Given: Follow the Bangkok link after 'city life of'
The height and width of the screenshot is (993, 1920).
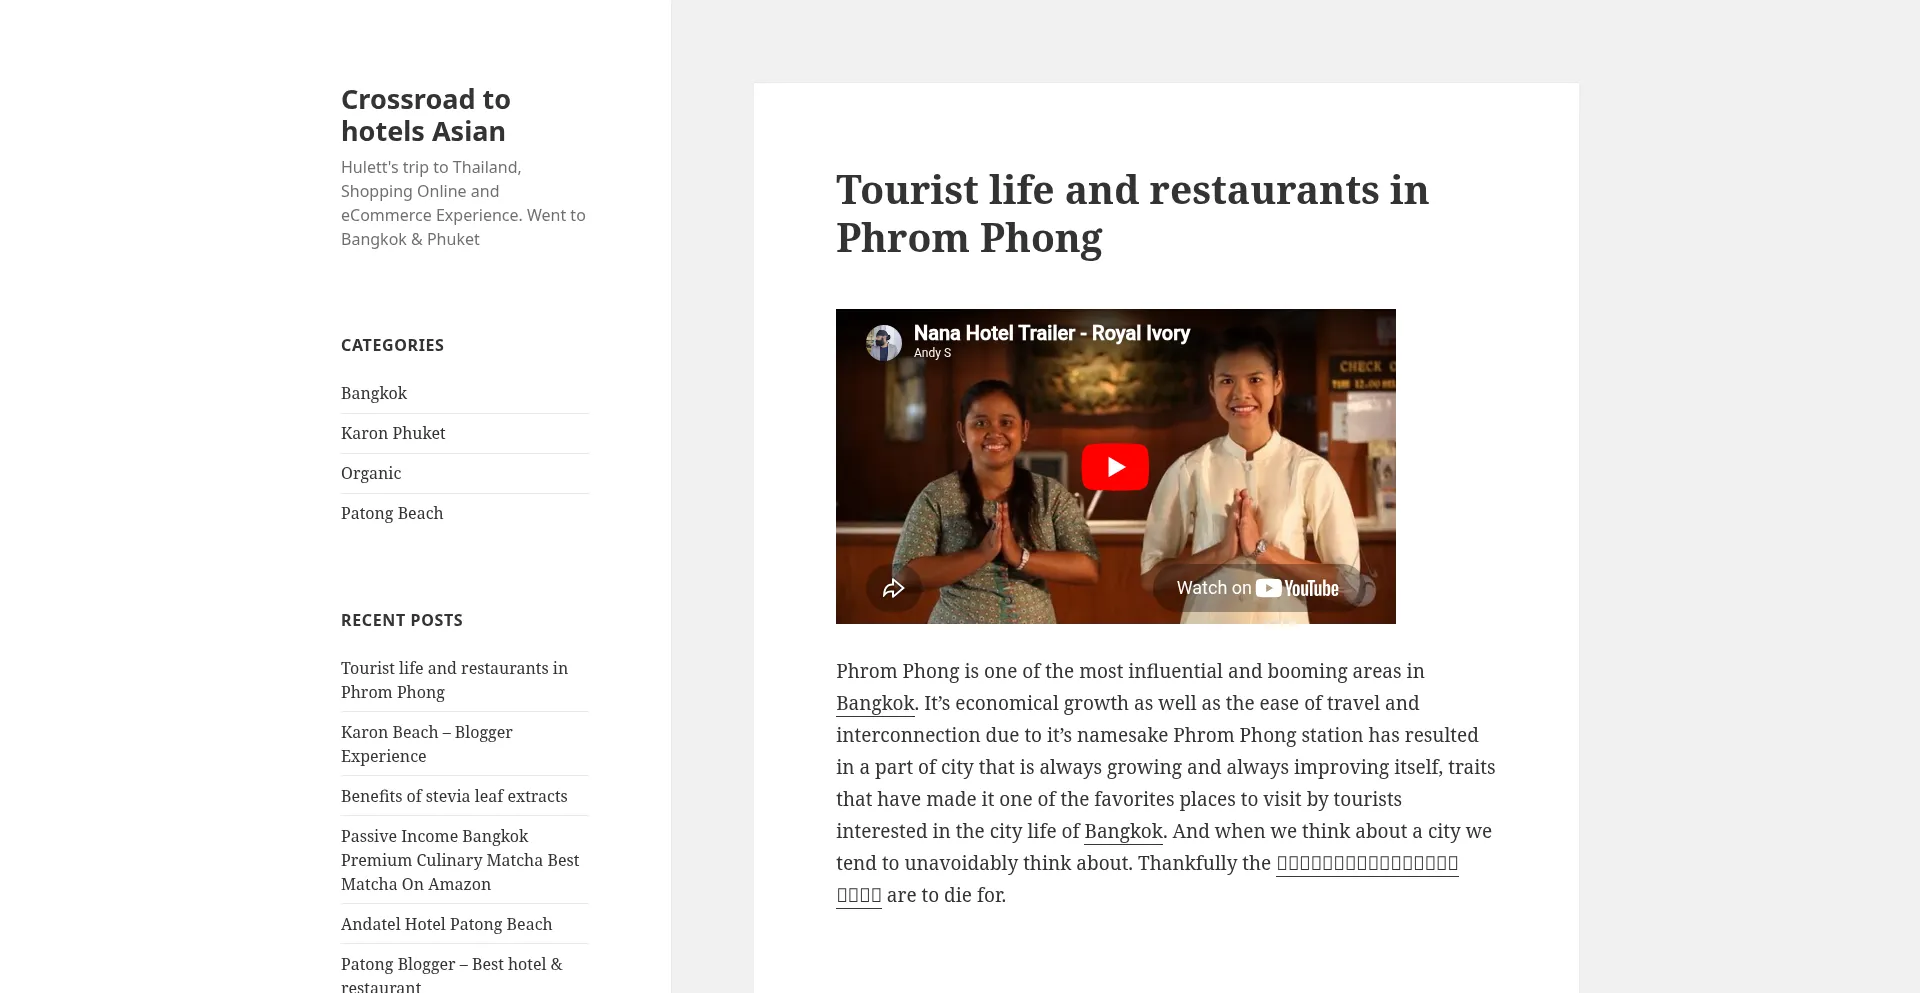Looking at the screenshot, I should [1123, 831].
